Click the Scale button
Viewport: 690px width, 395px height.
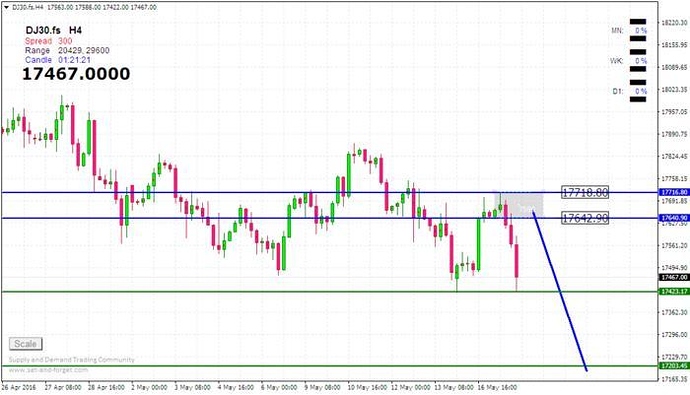[26, 344]
